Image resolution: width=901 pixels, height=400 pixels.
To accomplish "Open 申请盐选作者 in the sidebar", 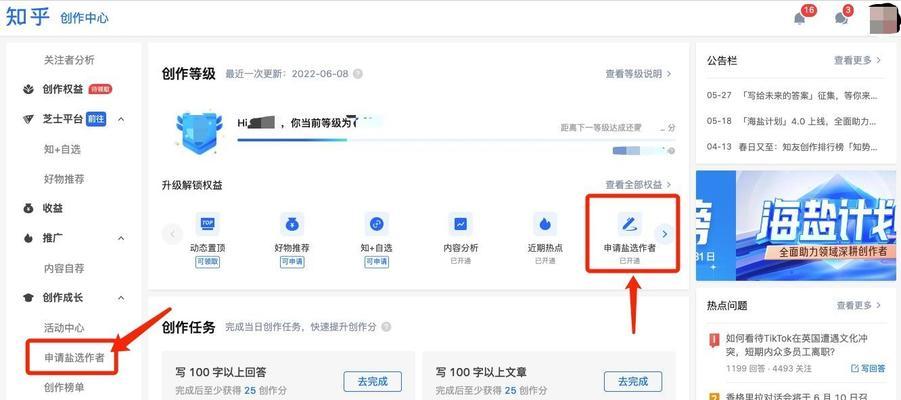I will point(75,357).
